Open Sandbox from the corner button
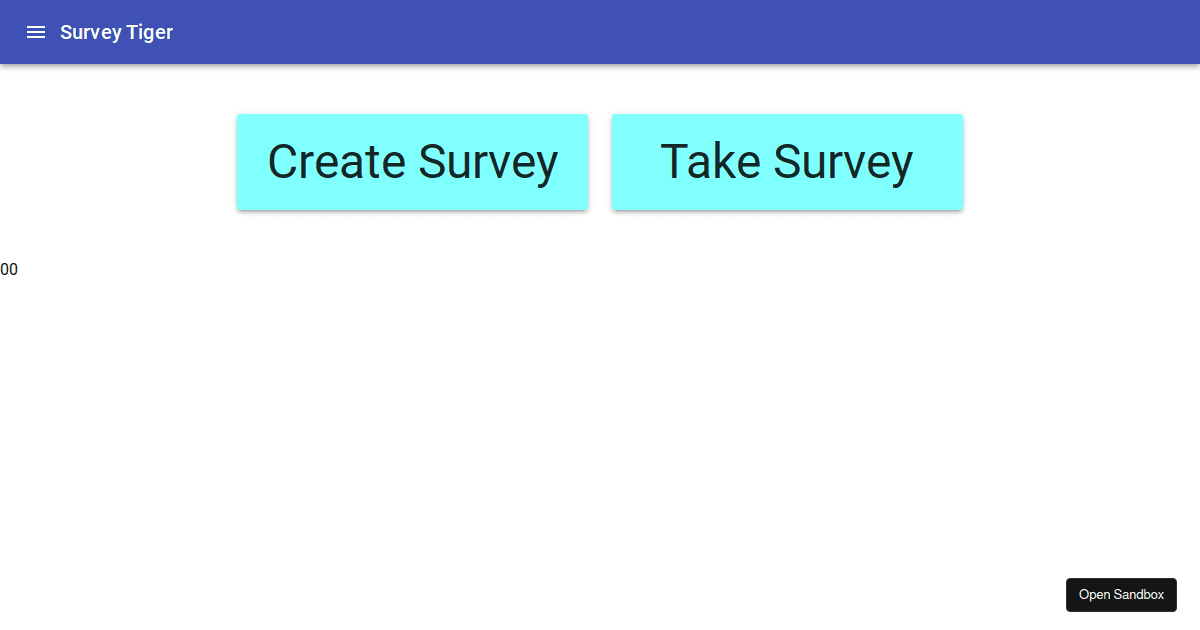1200x630 pixels. click(x=1121, y=594)
